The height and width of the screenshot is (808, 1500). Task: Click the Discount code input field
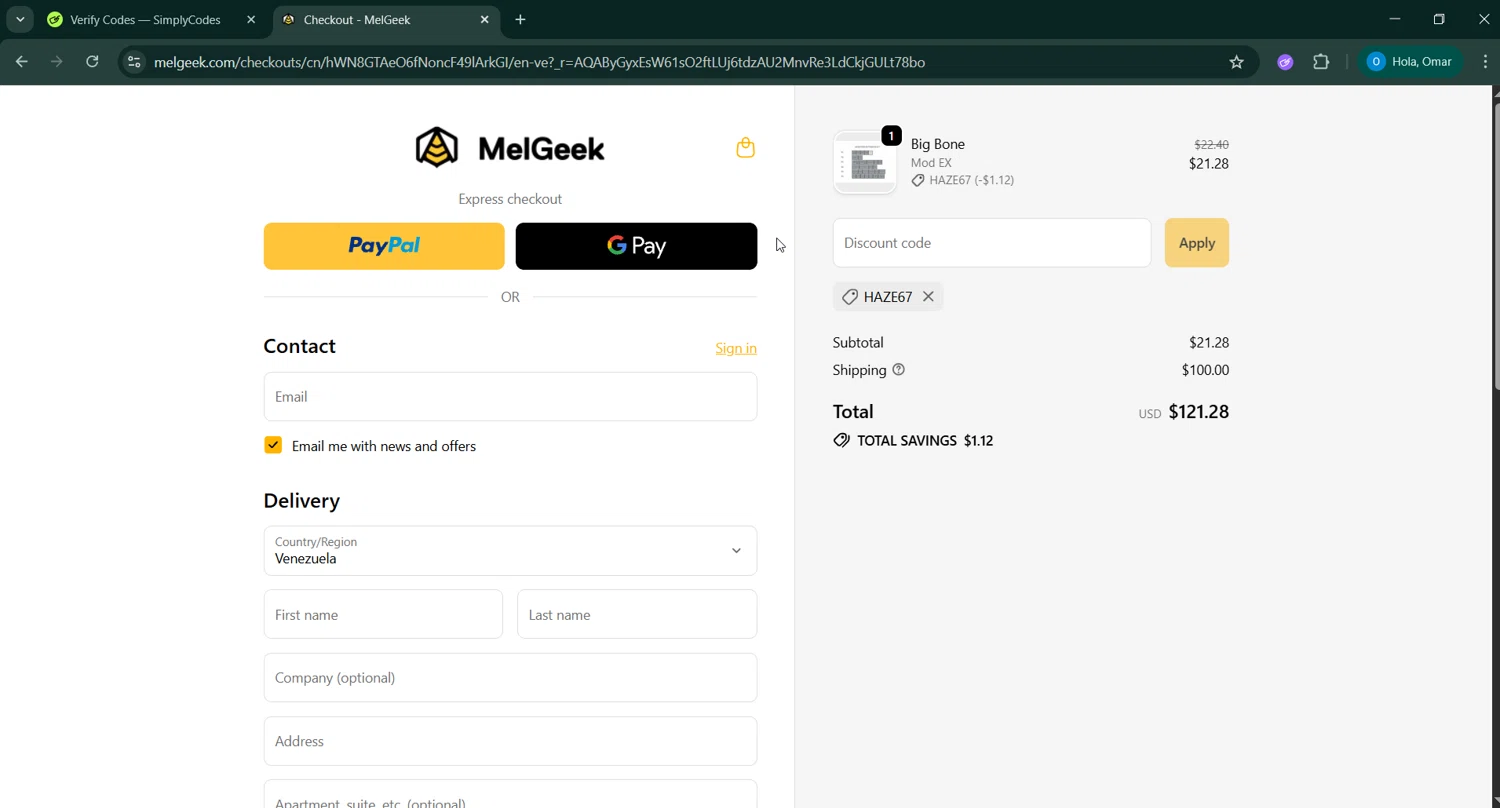(992, 243)
